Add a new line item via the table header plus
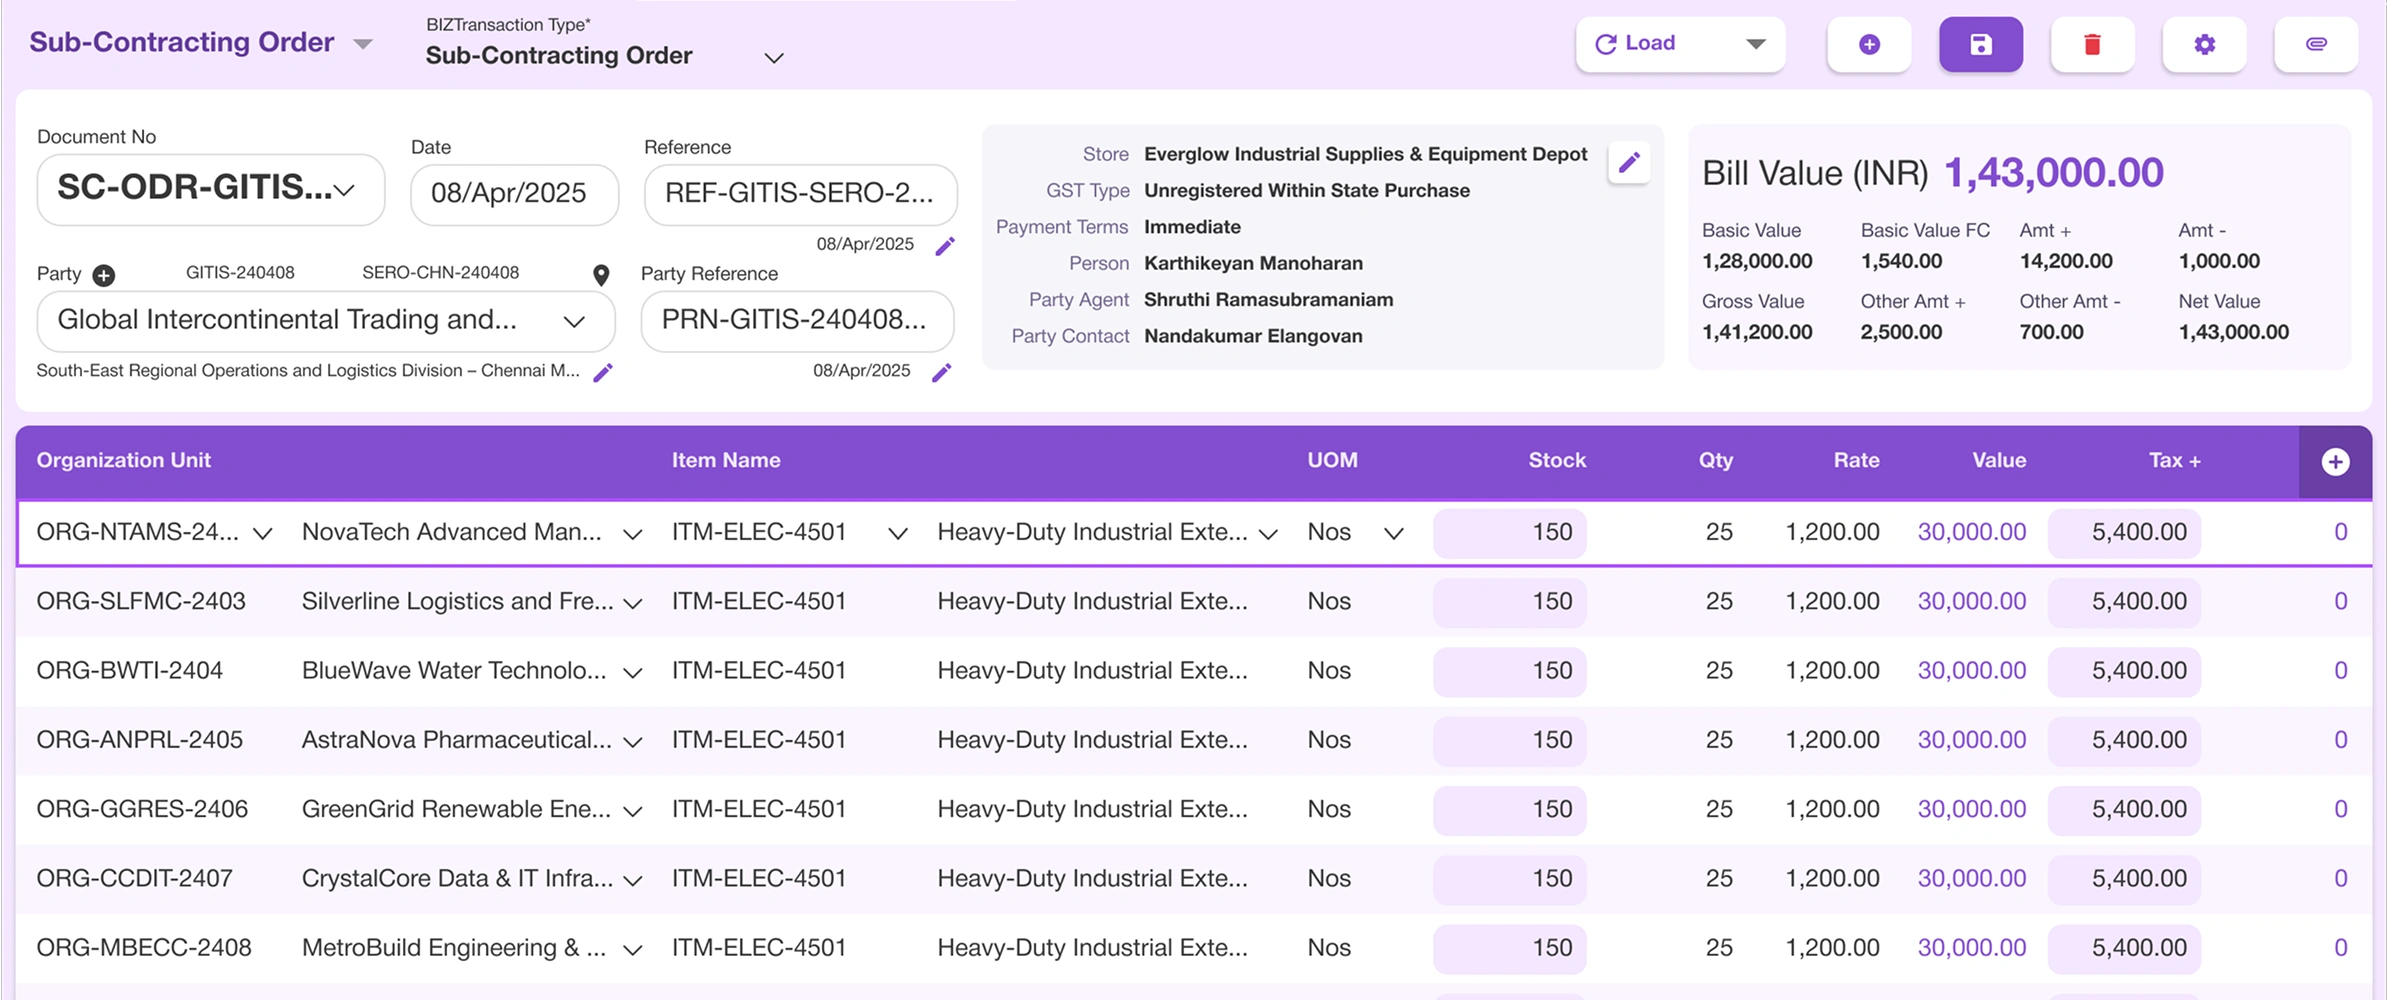 (2337, 461)
